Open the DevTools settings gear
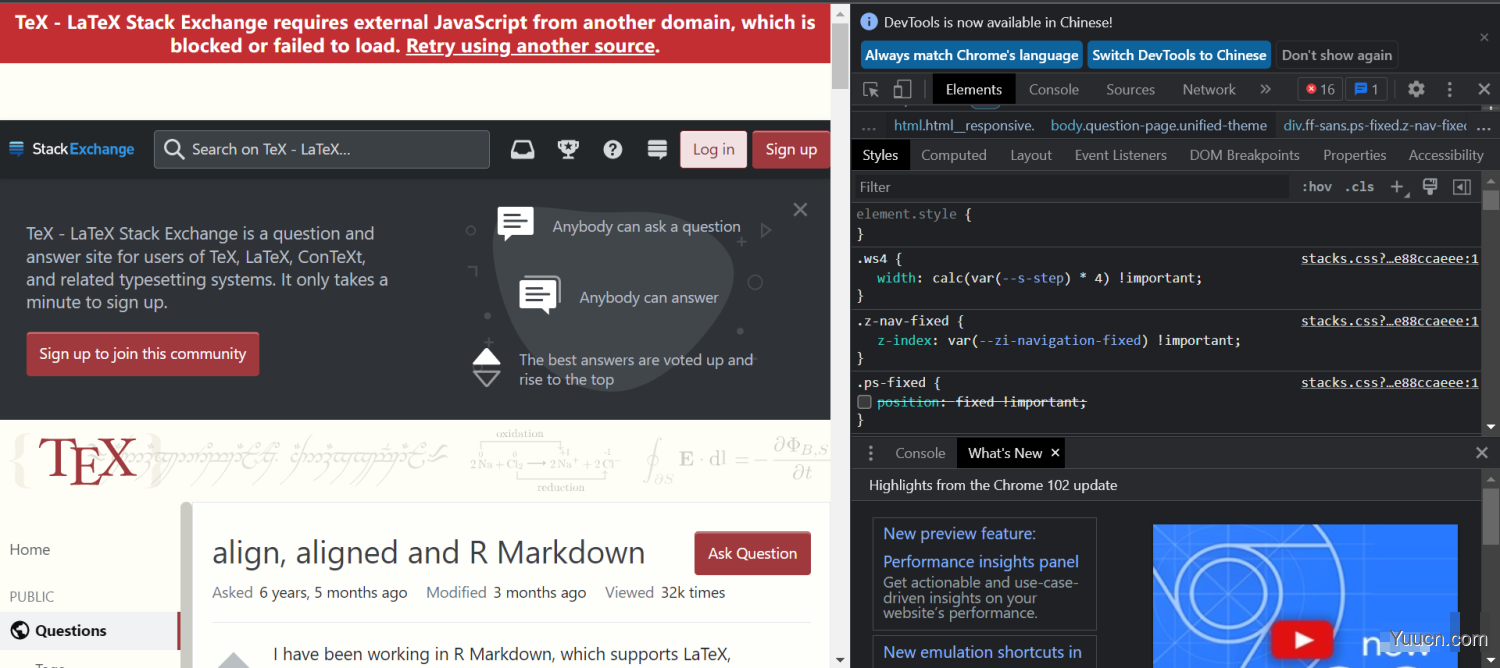 click(x=1416, y=89)
